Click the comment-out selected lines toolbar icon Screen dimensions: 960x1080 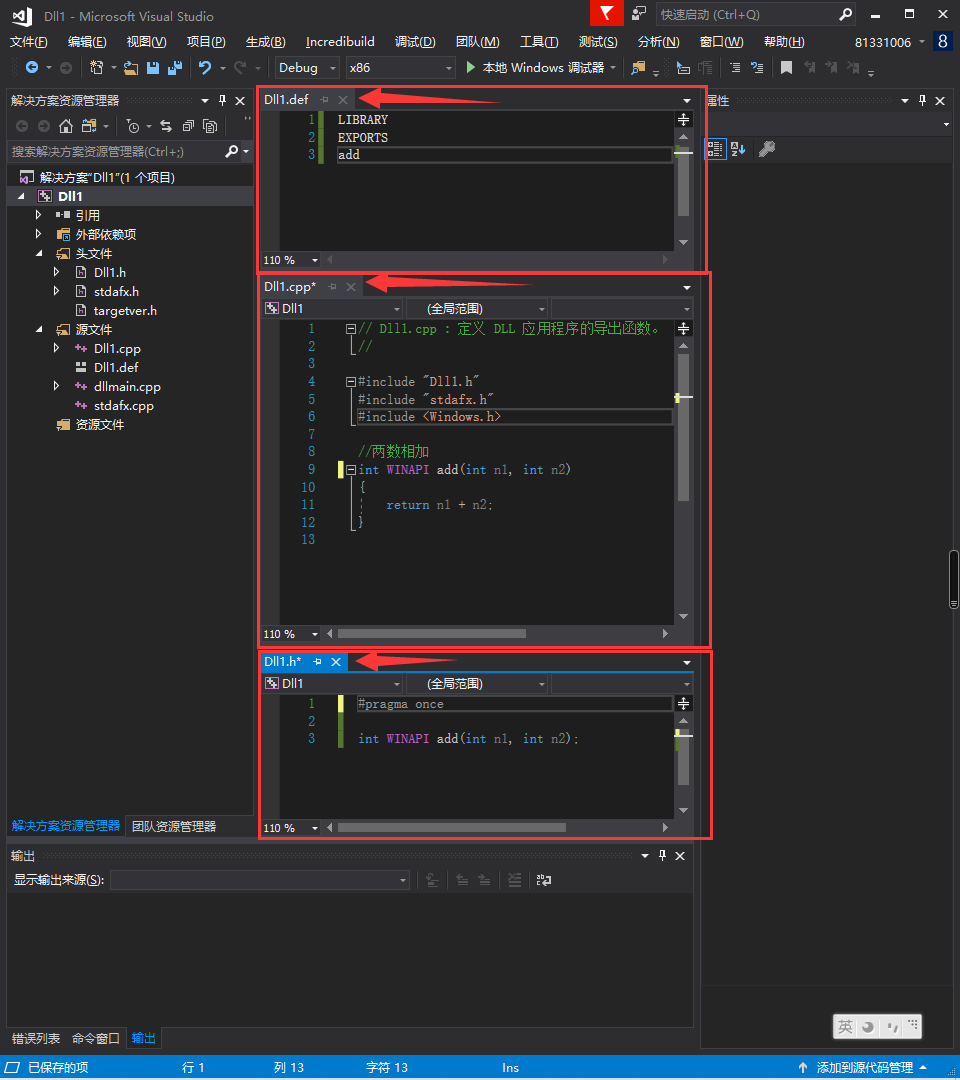tap(735, 68)
